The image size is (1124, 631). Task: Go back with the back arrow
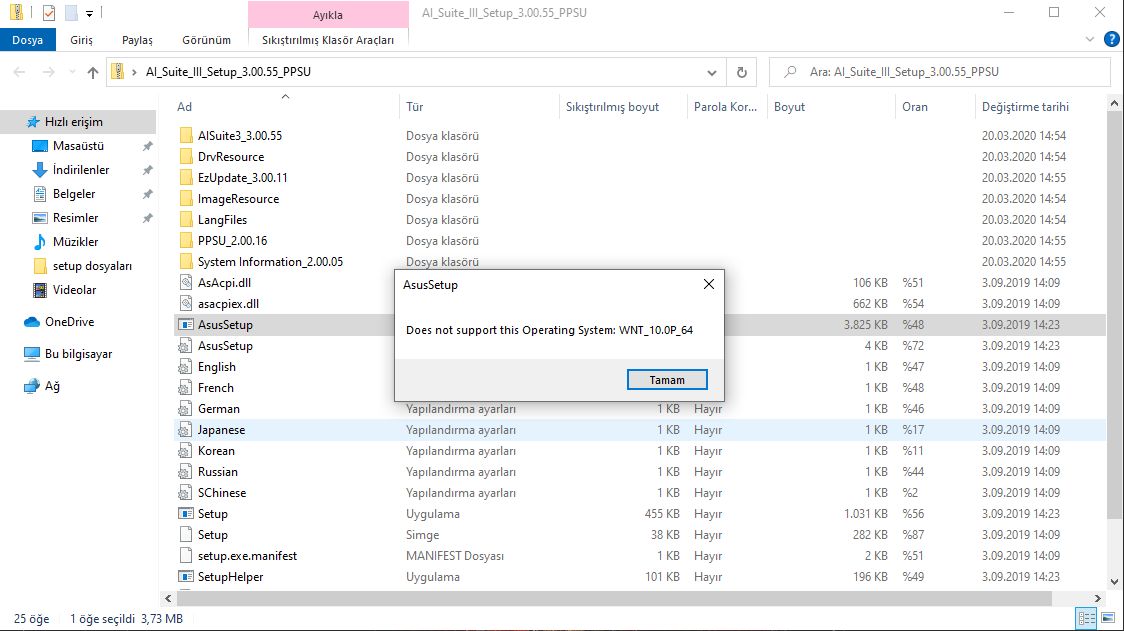click(x=19, y=72)
